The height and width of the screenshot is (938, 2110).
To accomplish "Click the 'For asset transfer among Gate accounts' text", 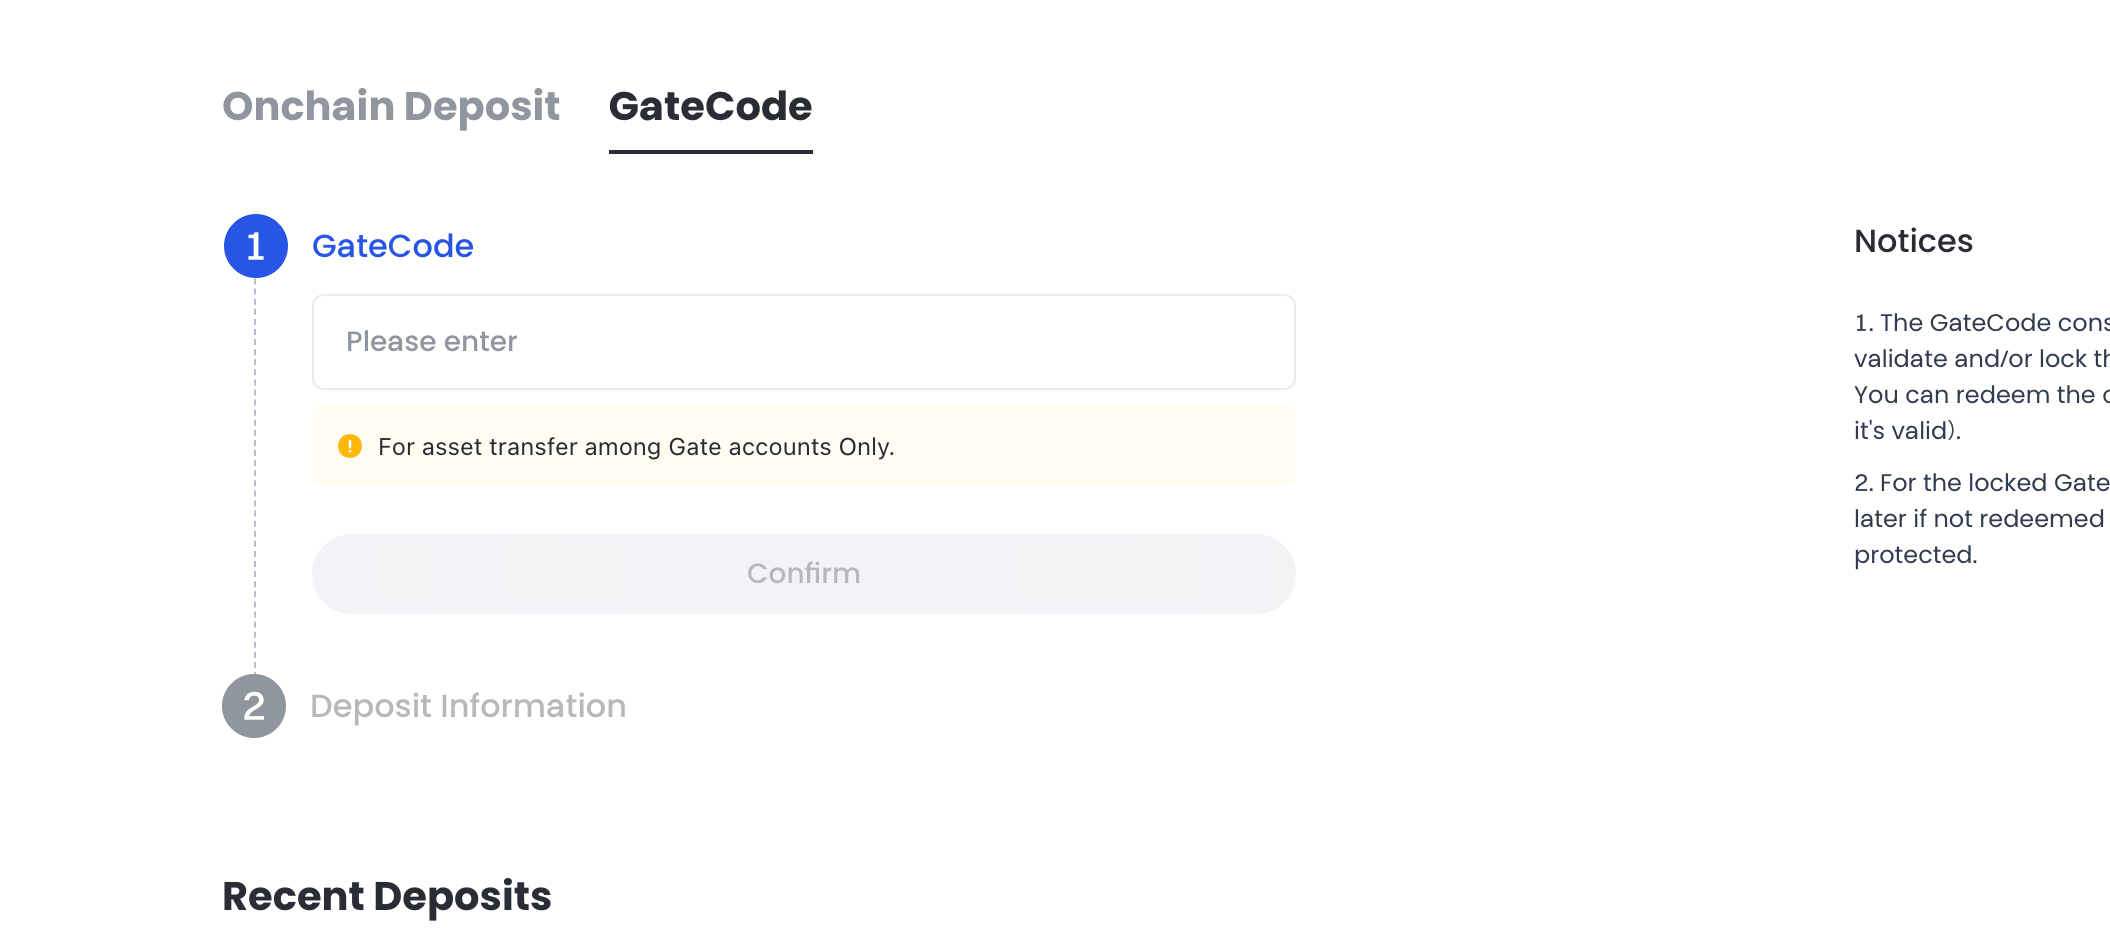I will pos(636,447).
